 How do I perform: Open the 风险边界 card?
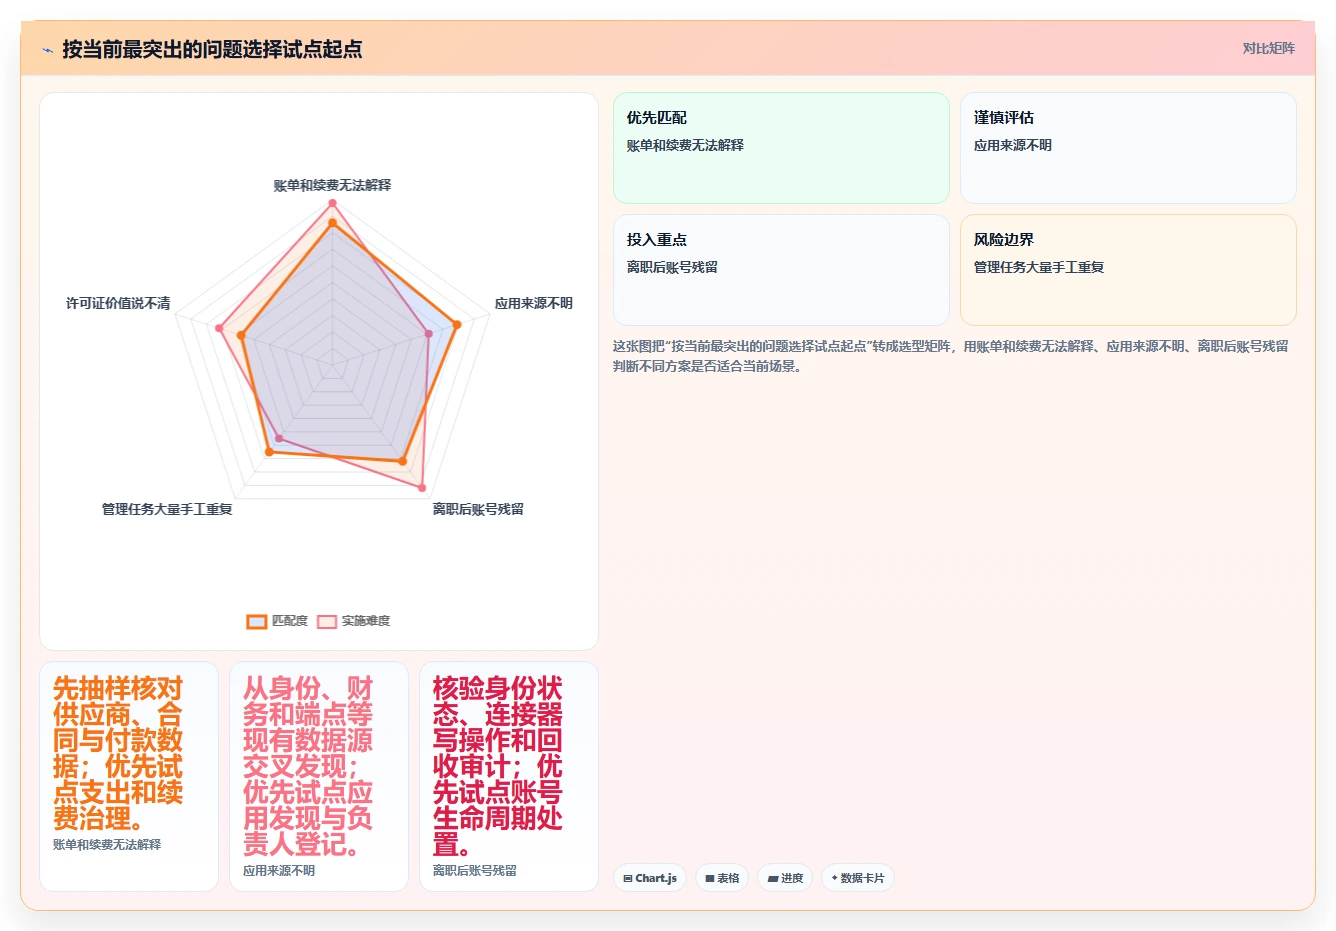pos(1128,270)
